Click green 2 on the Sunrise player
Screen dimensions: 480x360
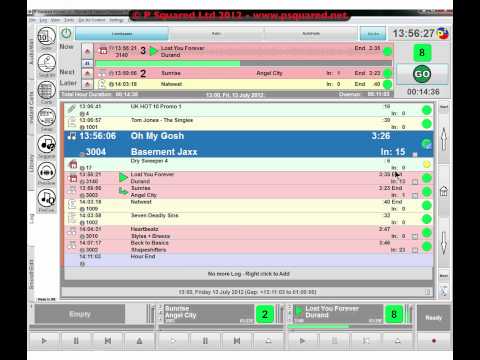tap(265, 314)
